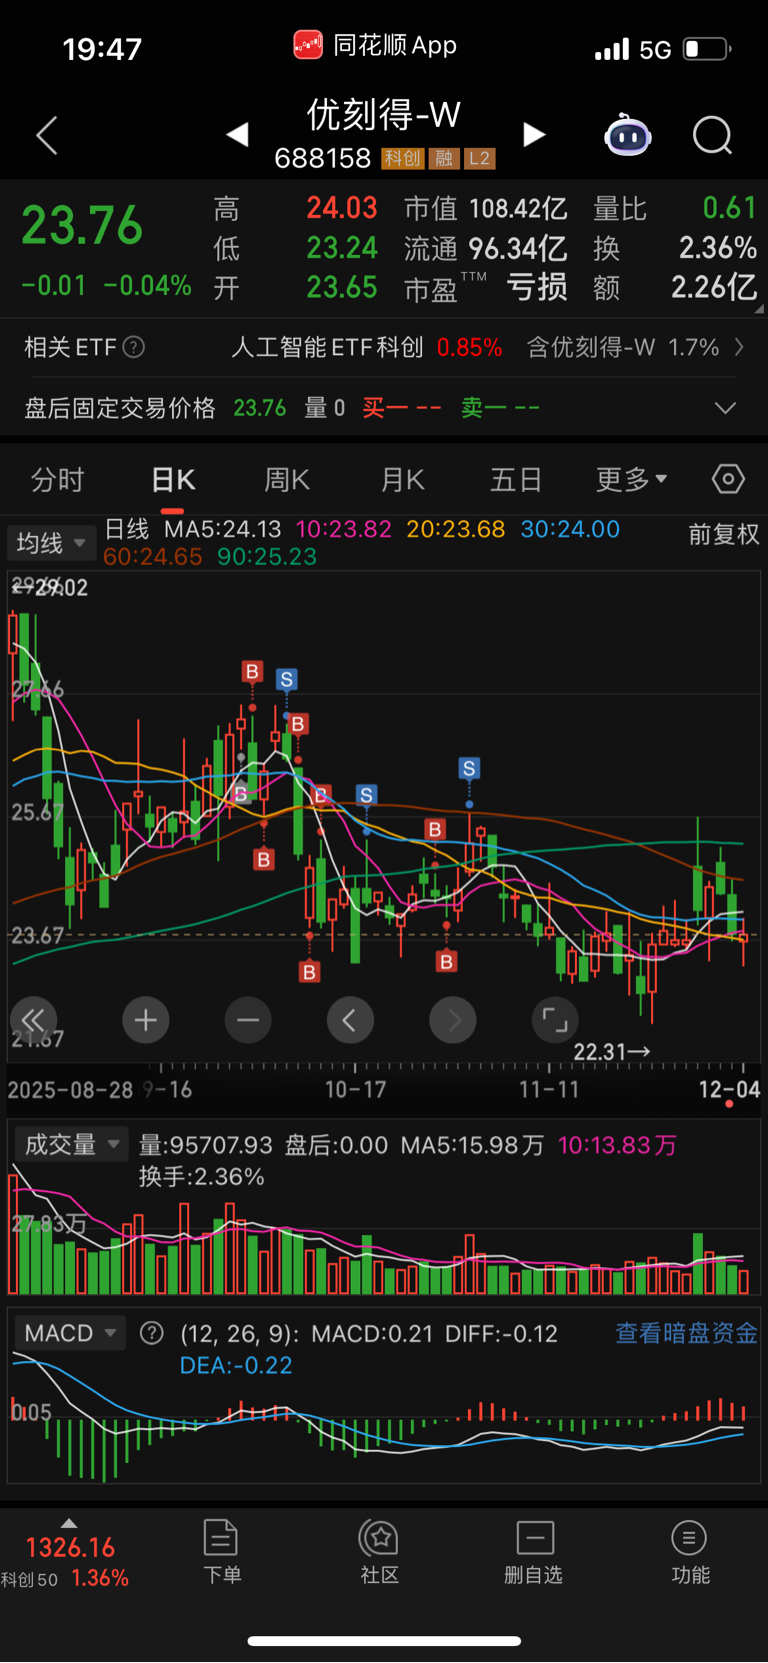Enter fullscreen chart with the expand icon
Viewport: 768px width, 1663px height.
tap(555, 1020)
